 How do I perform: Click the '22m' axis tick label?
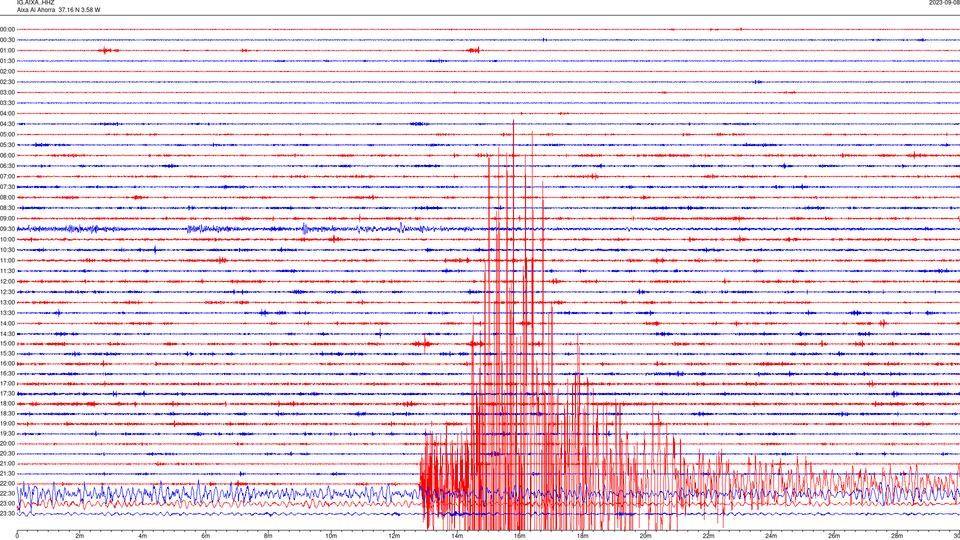[708, 536]
